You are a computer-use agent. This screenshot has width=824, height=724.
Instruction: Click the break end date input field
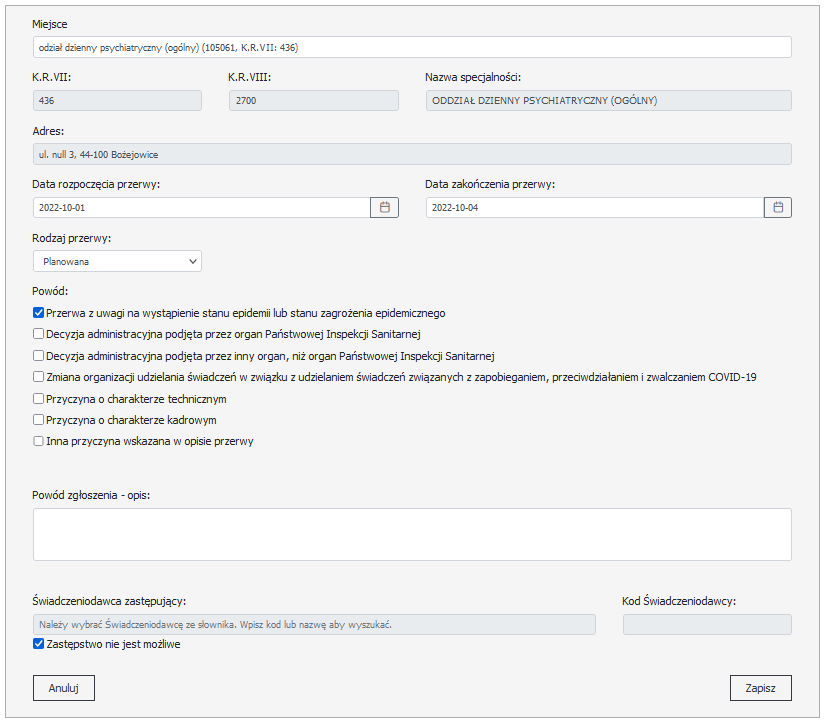click(x=595, y=207)
